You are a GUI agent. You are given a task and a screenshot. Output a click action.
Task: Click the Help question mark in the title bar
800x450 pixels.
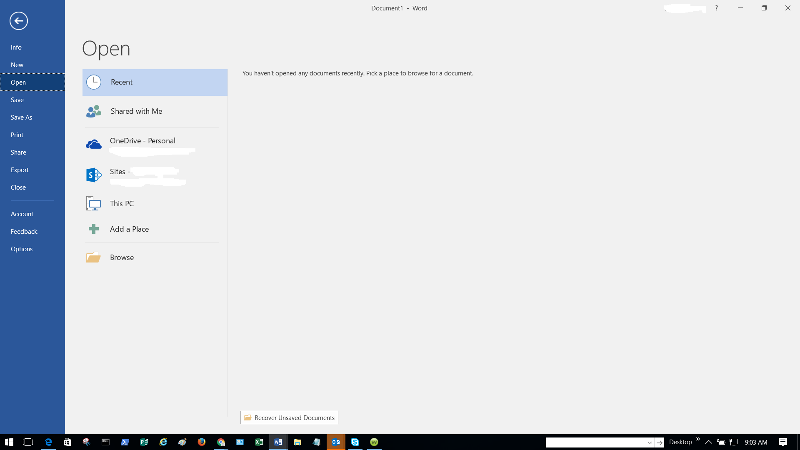tap(716, 8)
